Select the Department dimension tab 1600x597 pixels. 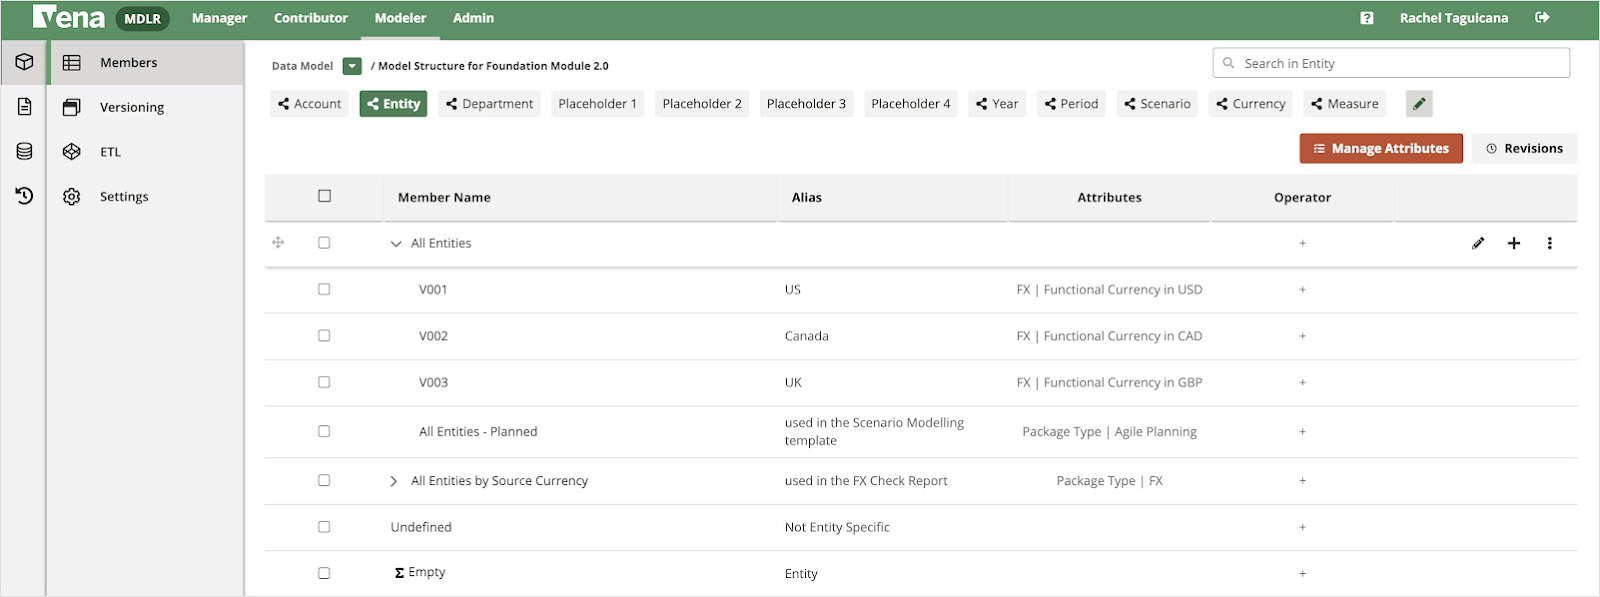click(x=489, y=104)
